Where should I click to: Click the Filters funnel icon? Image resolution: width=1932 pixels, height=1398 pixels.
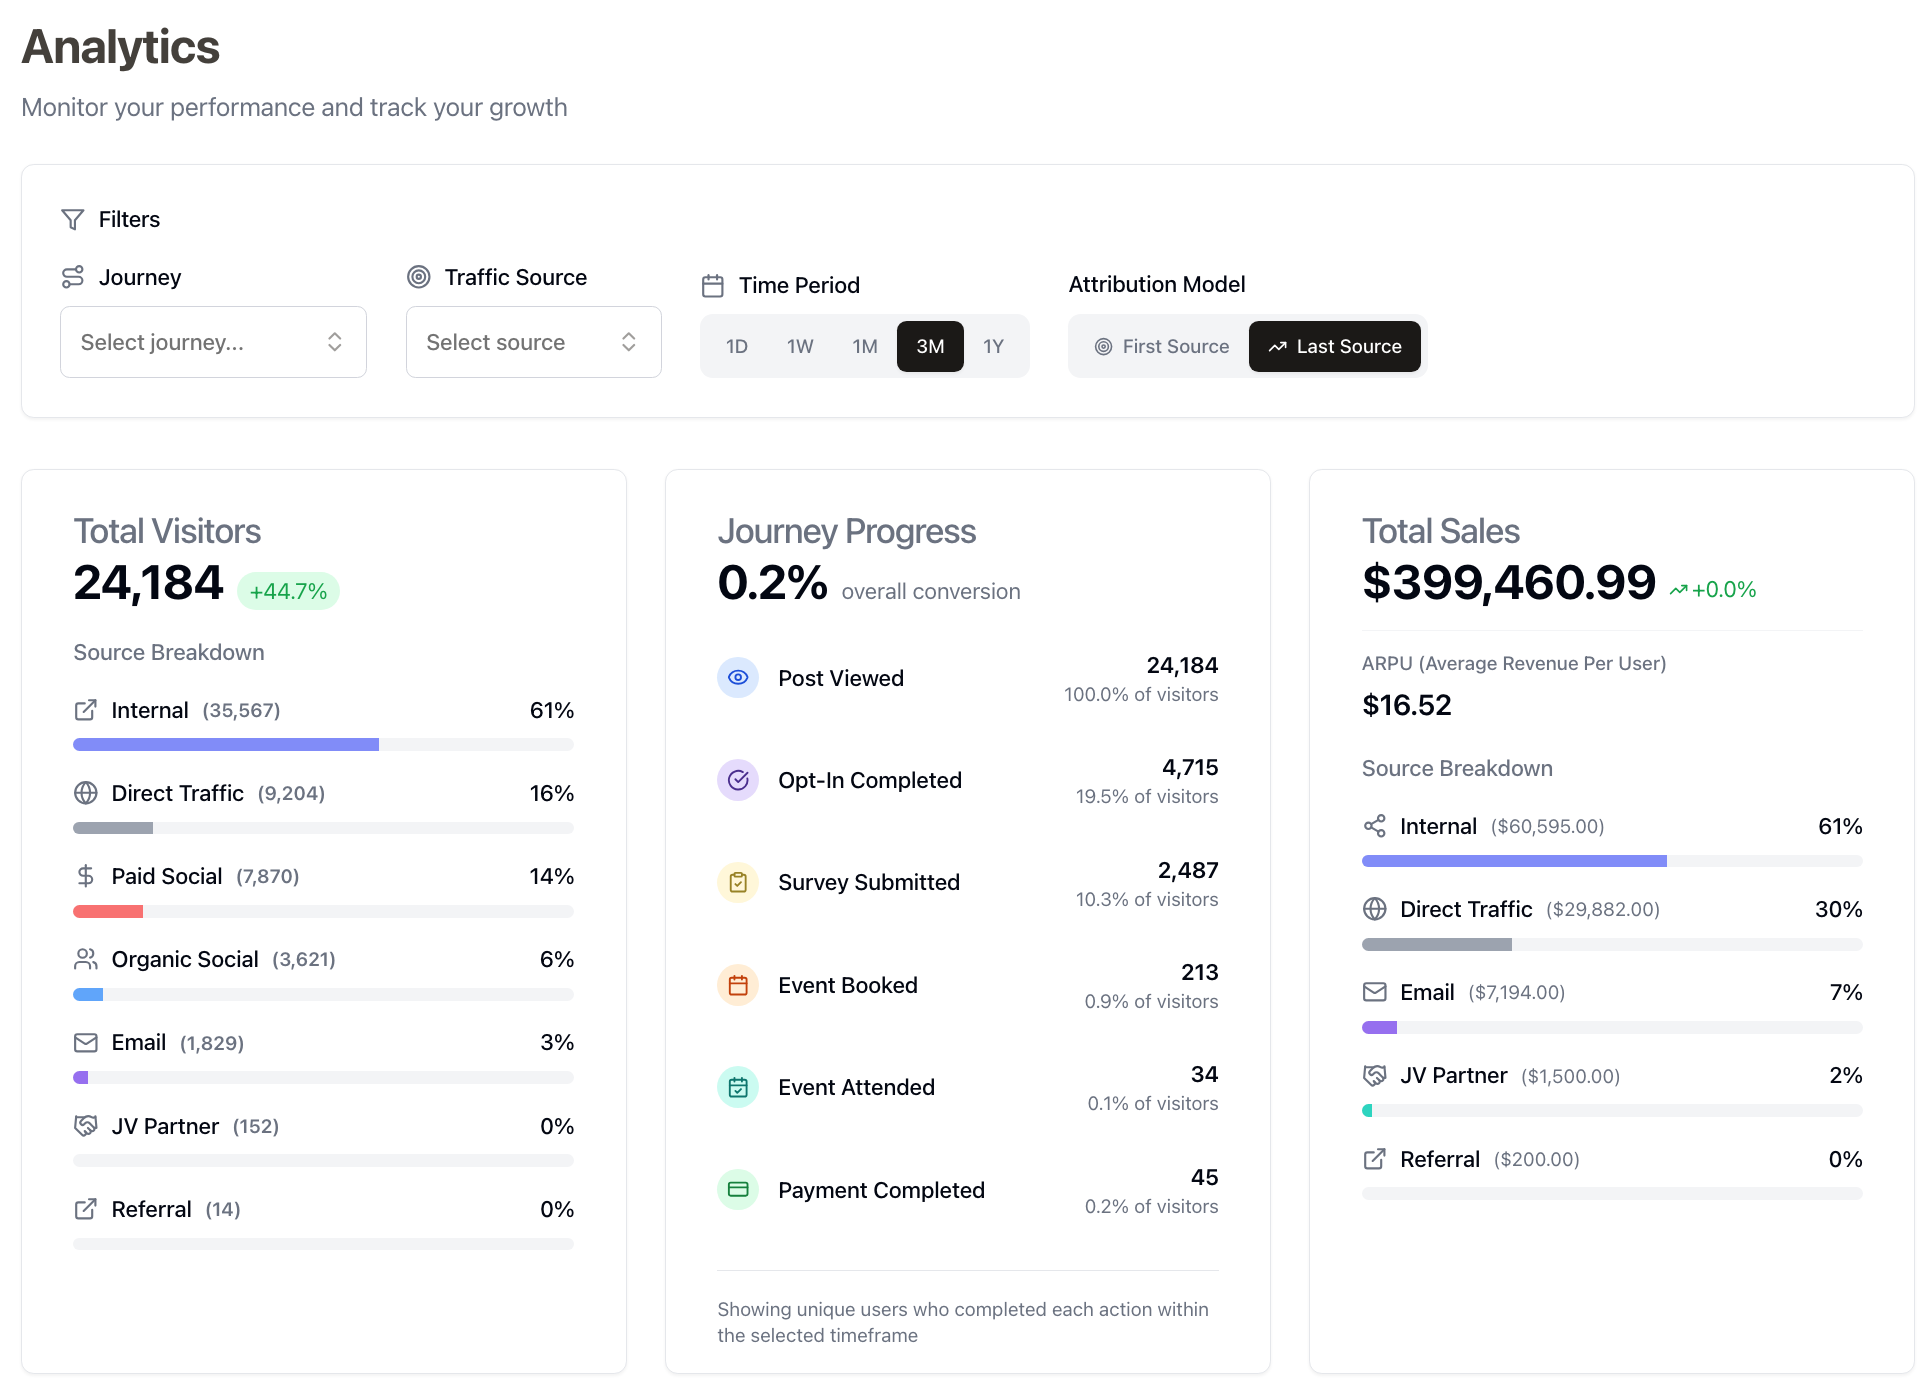(73, 219)
